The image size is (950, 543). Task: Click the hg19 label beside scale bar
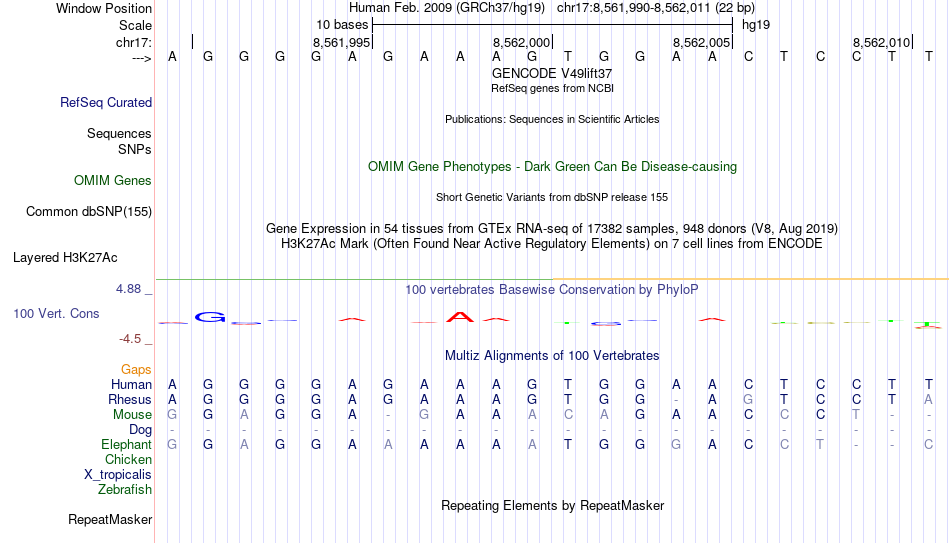click(756, 25)
